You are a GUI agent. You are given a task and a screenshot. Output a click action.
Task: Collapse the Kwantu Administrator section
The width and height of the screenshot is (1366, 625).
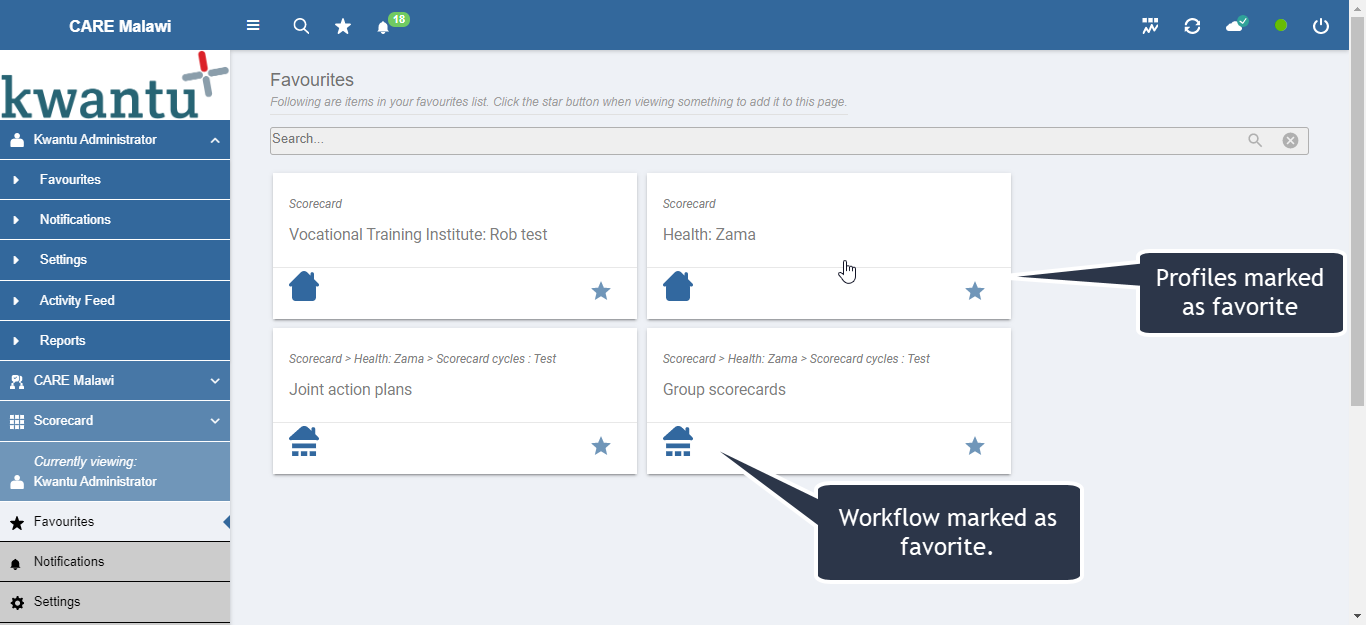coord(115,140)
